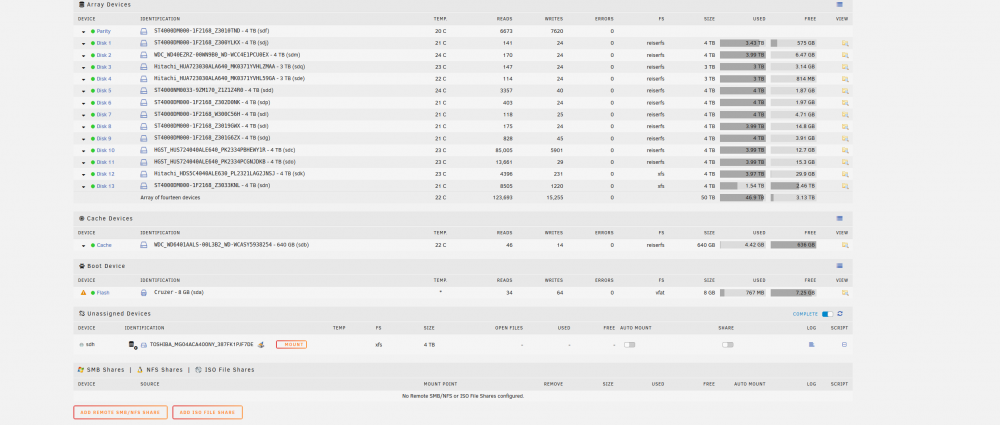The width and height of the screenshot is (1000, 425).
Task: Toggle the COMPLETE switch in Unassigned Devices
Action: pyautogui.click(x=827, y=314)
